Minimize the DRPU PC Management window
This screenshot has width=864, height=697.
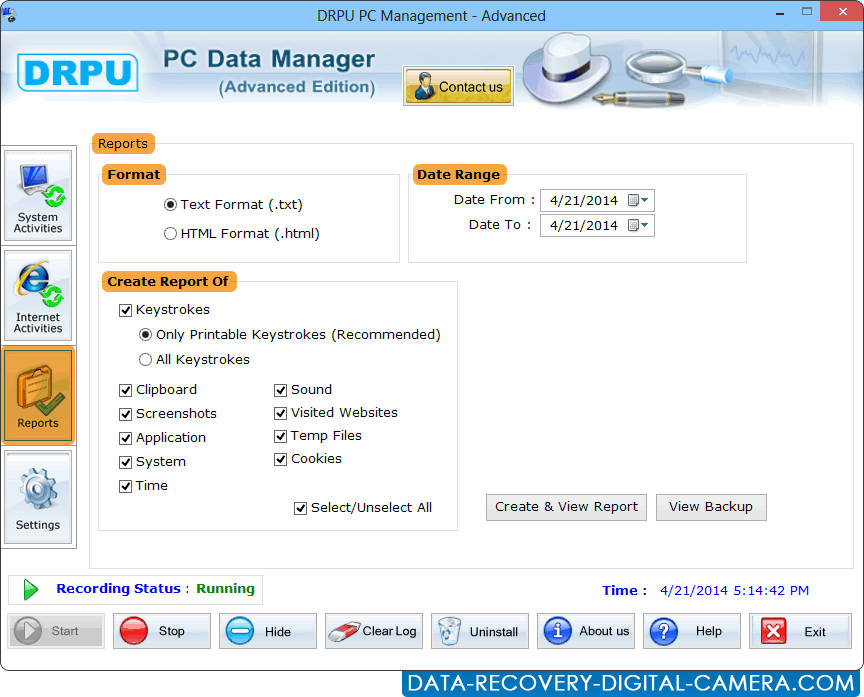pos(780,13)
